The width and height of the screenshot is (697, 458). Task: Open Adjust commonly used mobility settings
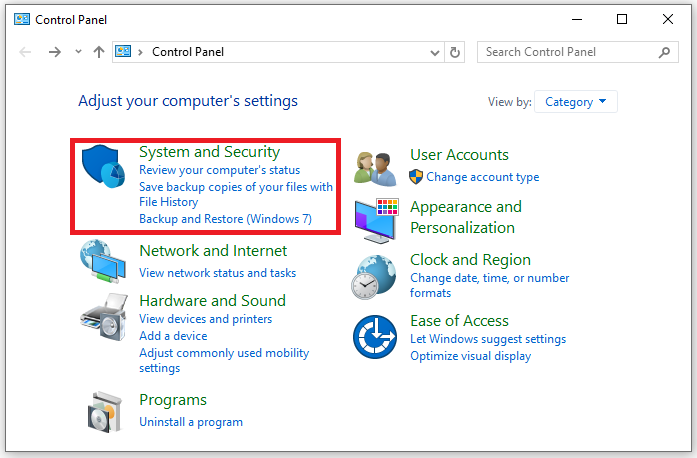point(224,360)
